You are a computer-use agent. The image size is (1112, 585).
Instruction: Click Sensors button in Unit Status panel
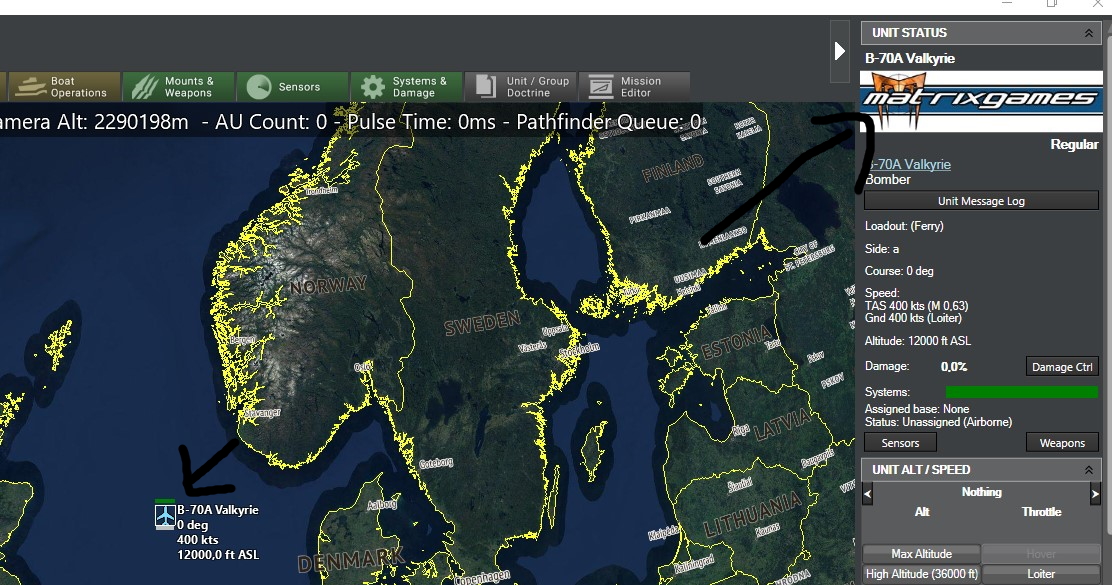click(901, 442)
